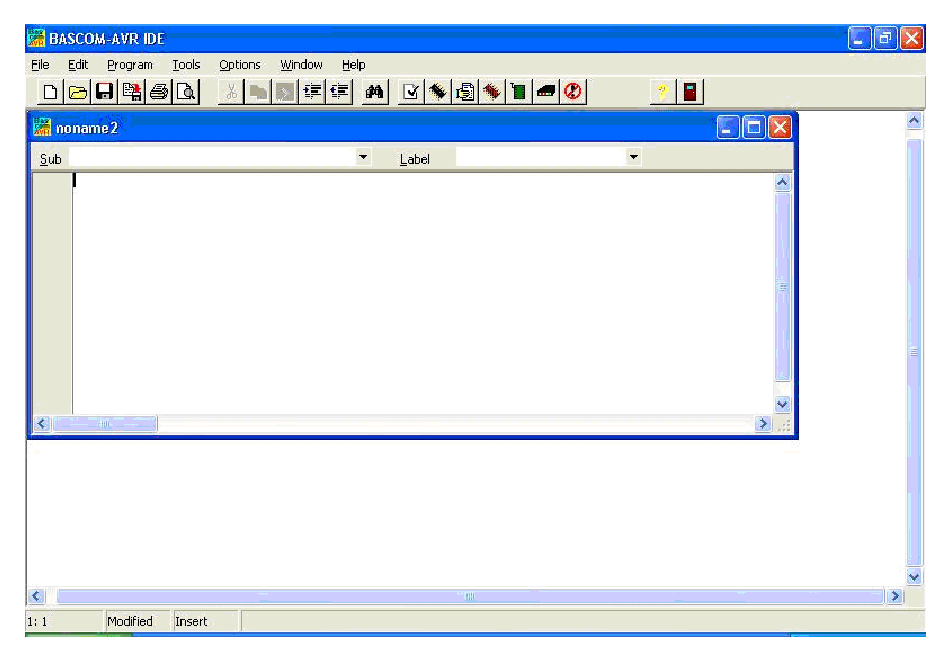The width and height of the screenshot is (948, 660).
Task: Click the editor horizontal scrollbar left arrow
Action: pyautogui.click(x=42, y=424)
